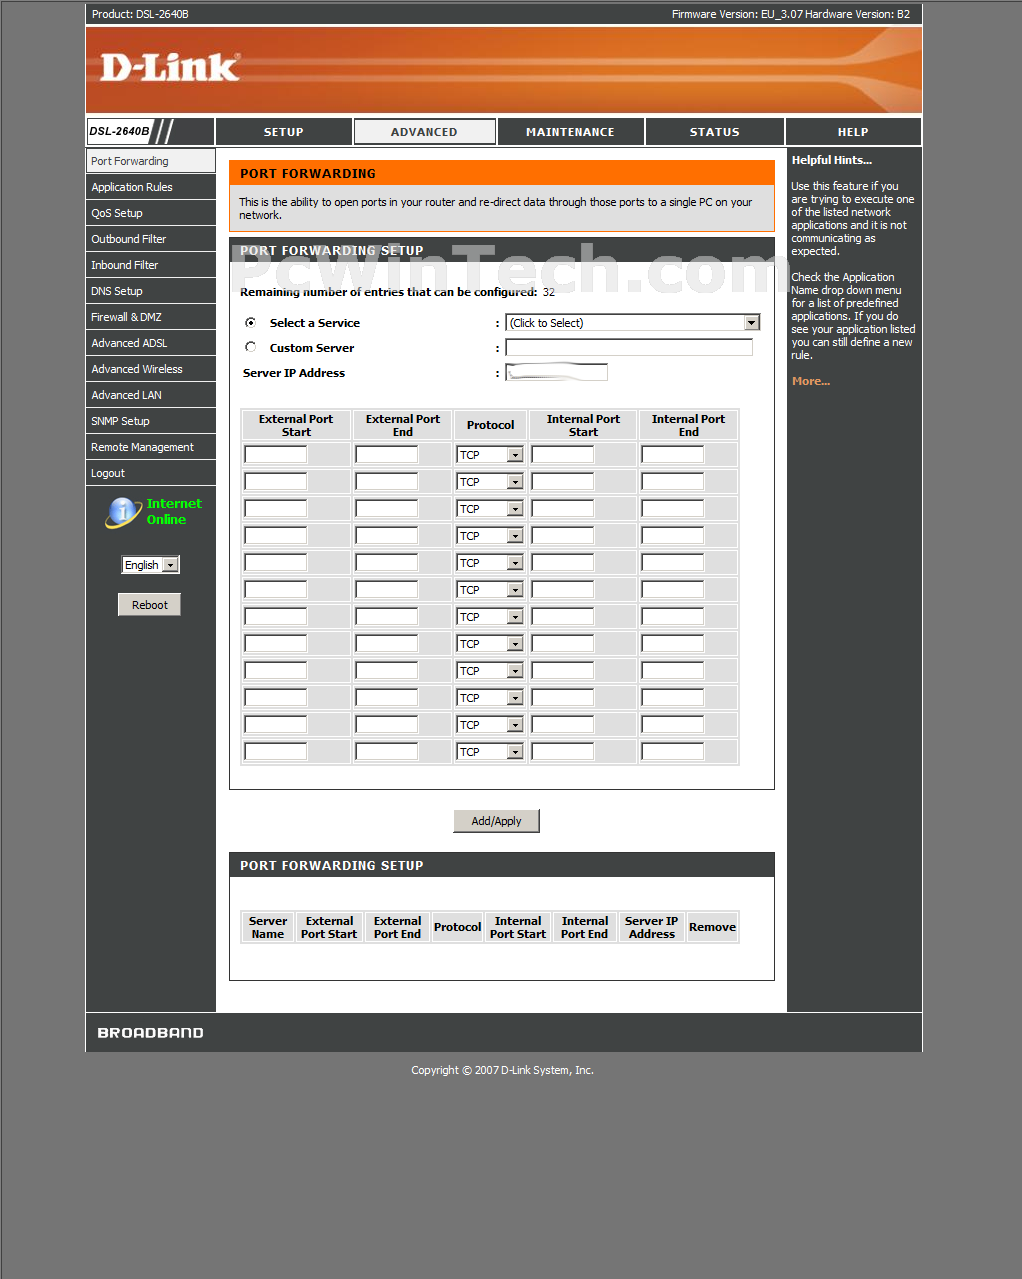Open the '(Click to Select)' service dropdown
The width and height of the screenshot is (1022, 1279).
[632, 323]
